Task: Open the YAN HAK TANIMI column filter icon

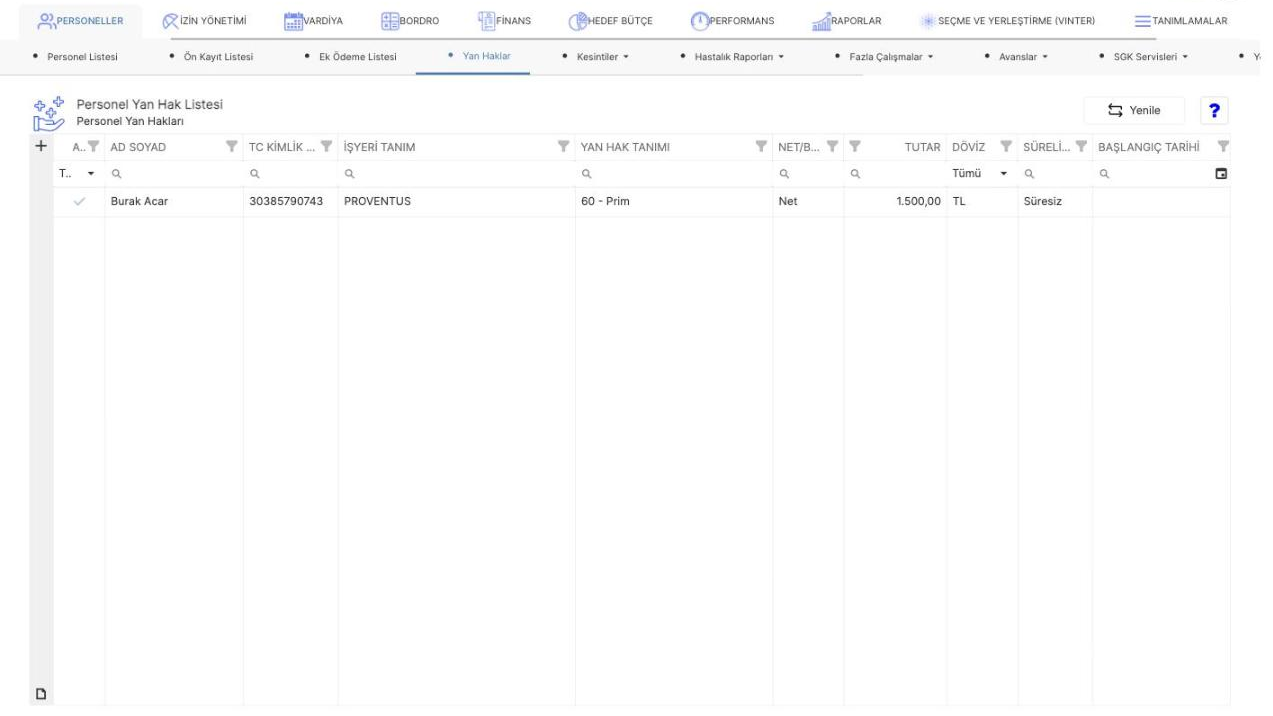Action: [x=762, y=148]
